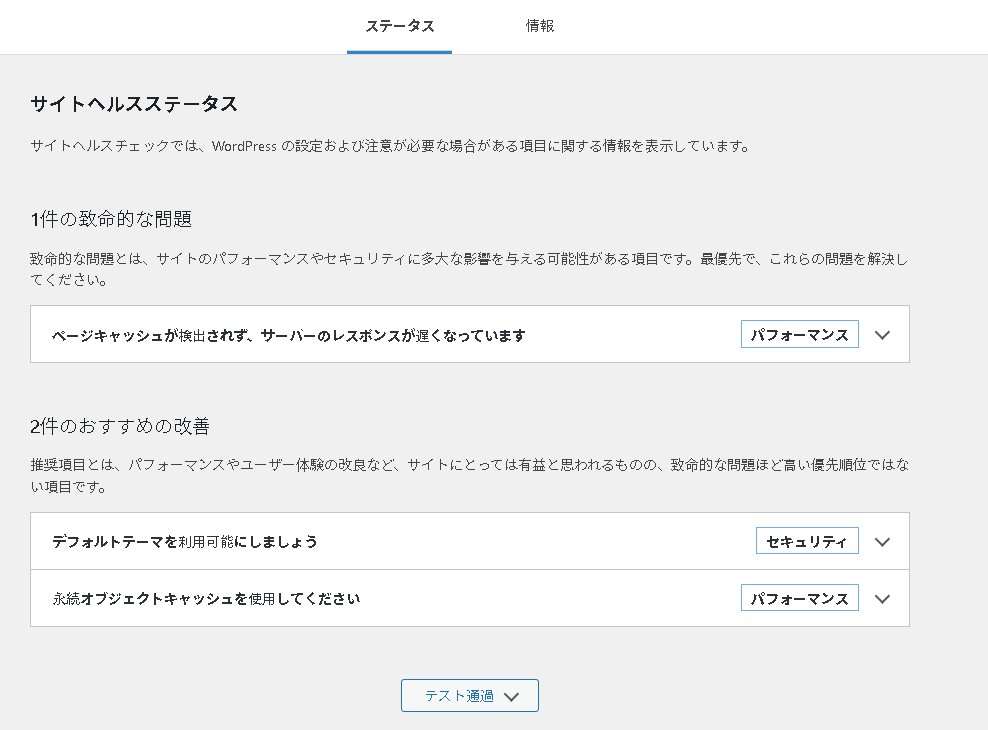Click パフォーマンス badge on the 永続オブジェクトキャッシュ row
The image size is (988, 730).
[x=799, y=599]
